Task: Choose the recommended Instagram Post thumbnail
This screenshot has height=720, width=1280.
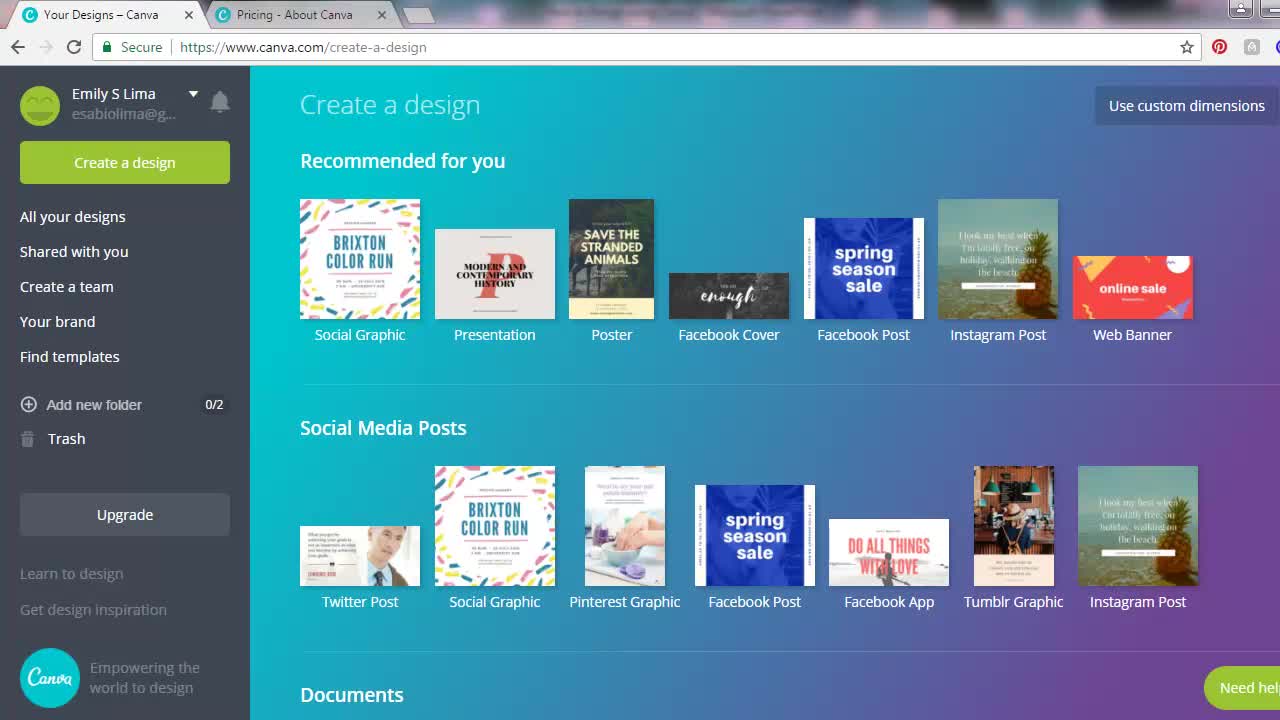Action: click(x=998, y=259)
